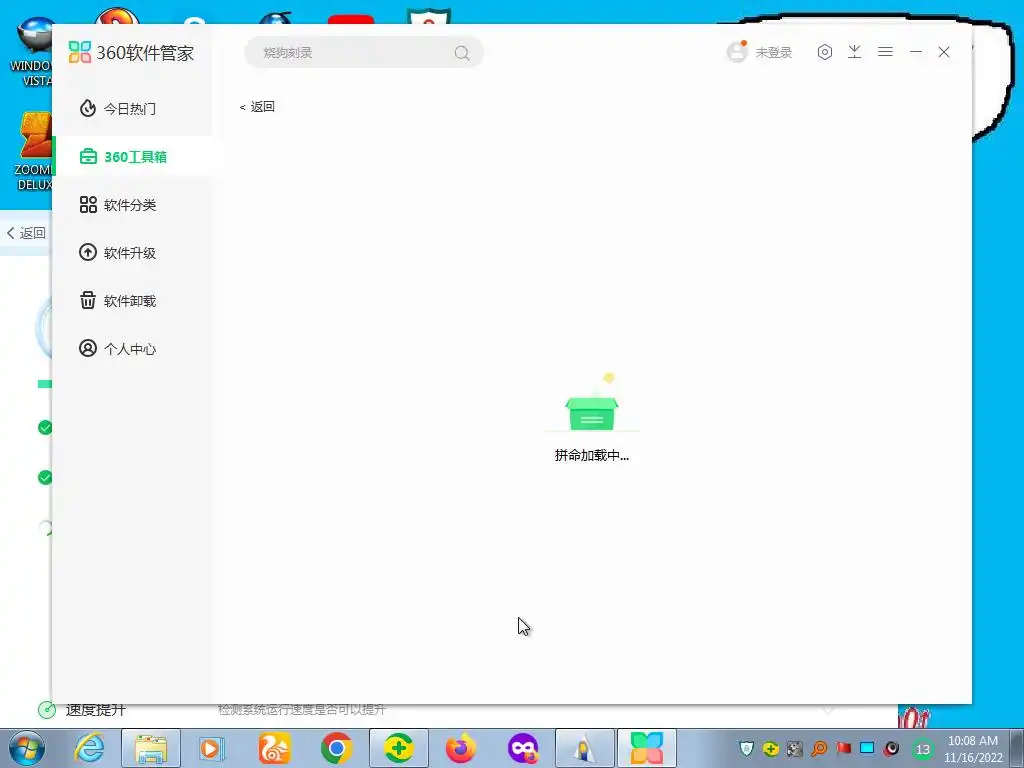Click 未登录 to sign in
The width and height of the screenshot is (1024, 768).
click(x=774, y=52)
